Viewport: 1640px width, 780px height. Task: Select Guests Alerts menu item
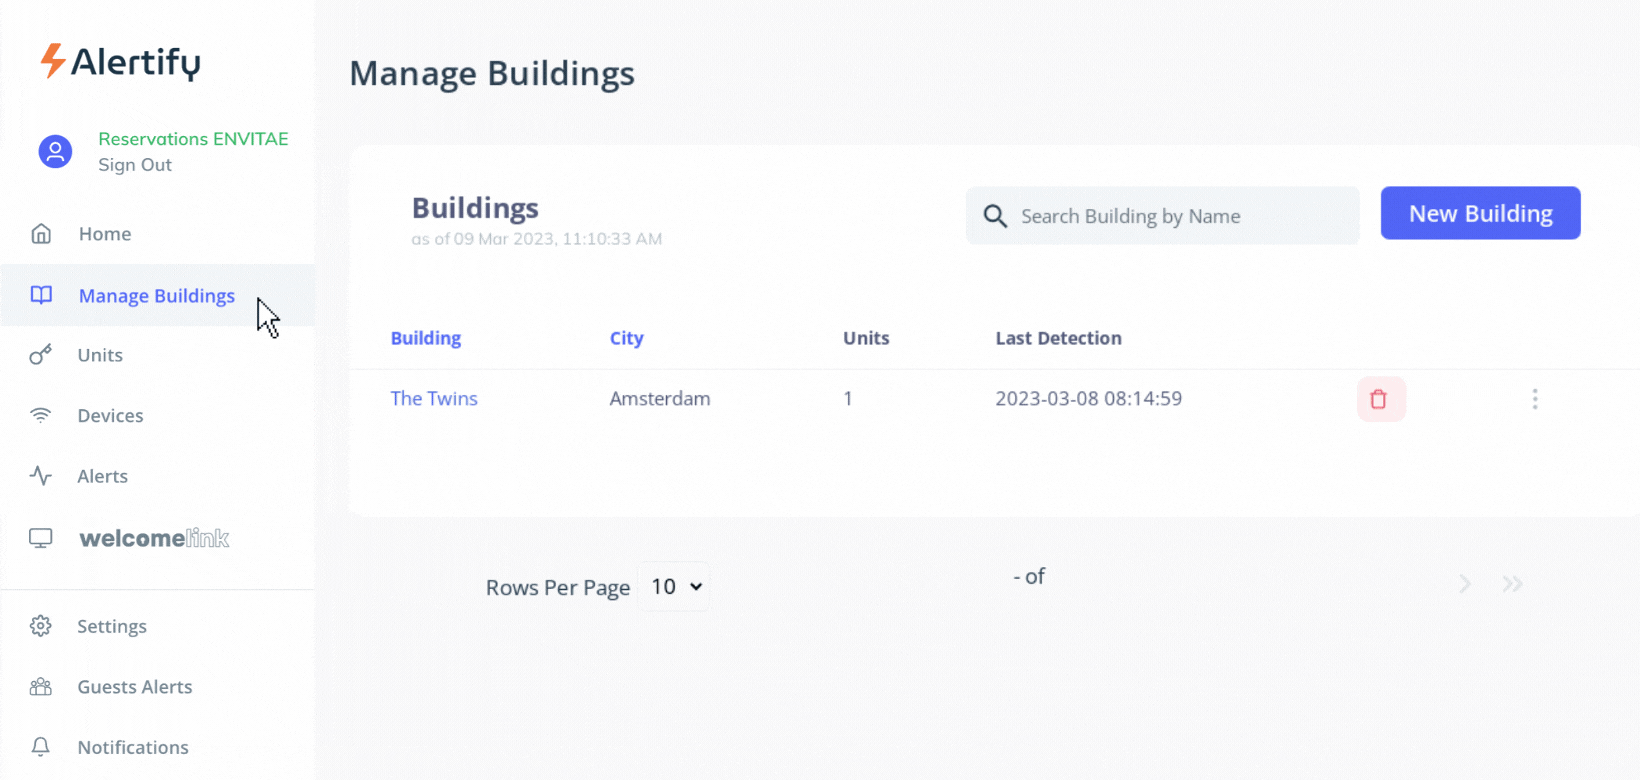[x=134, y=687]
